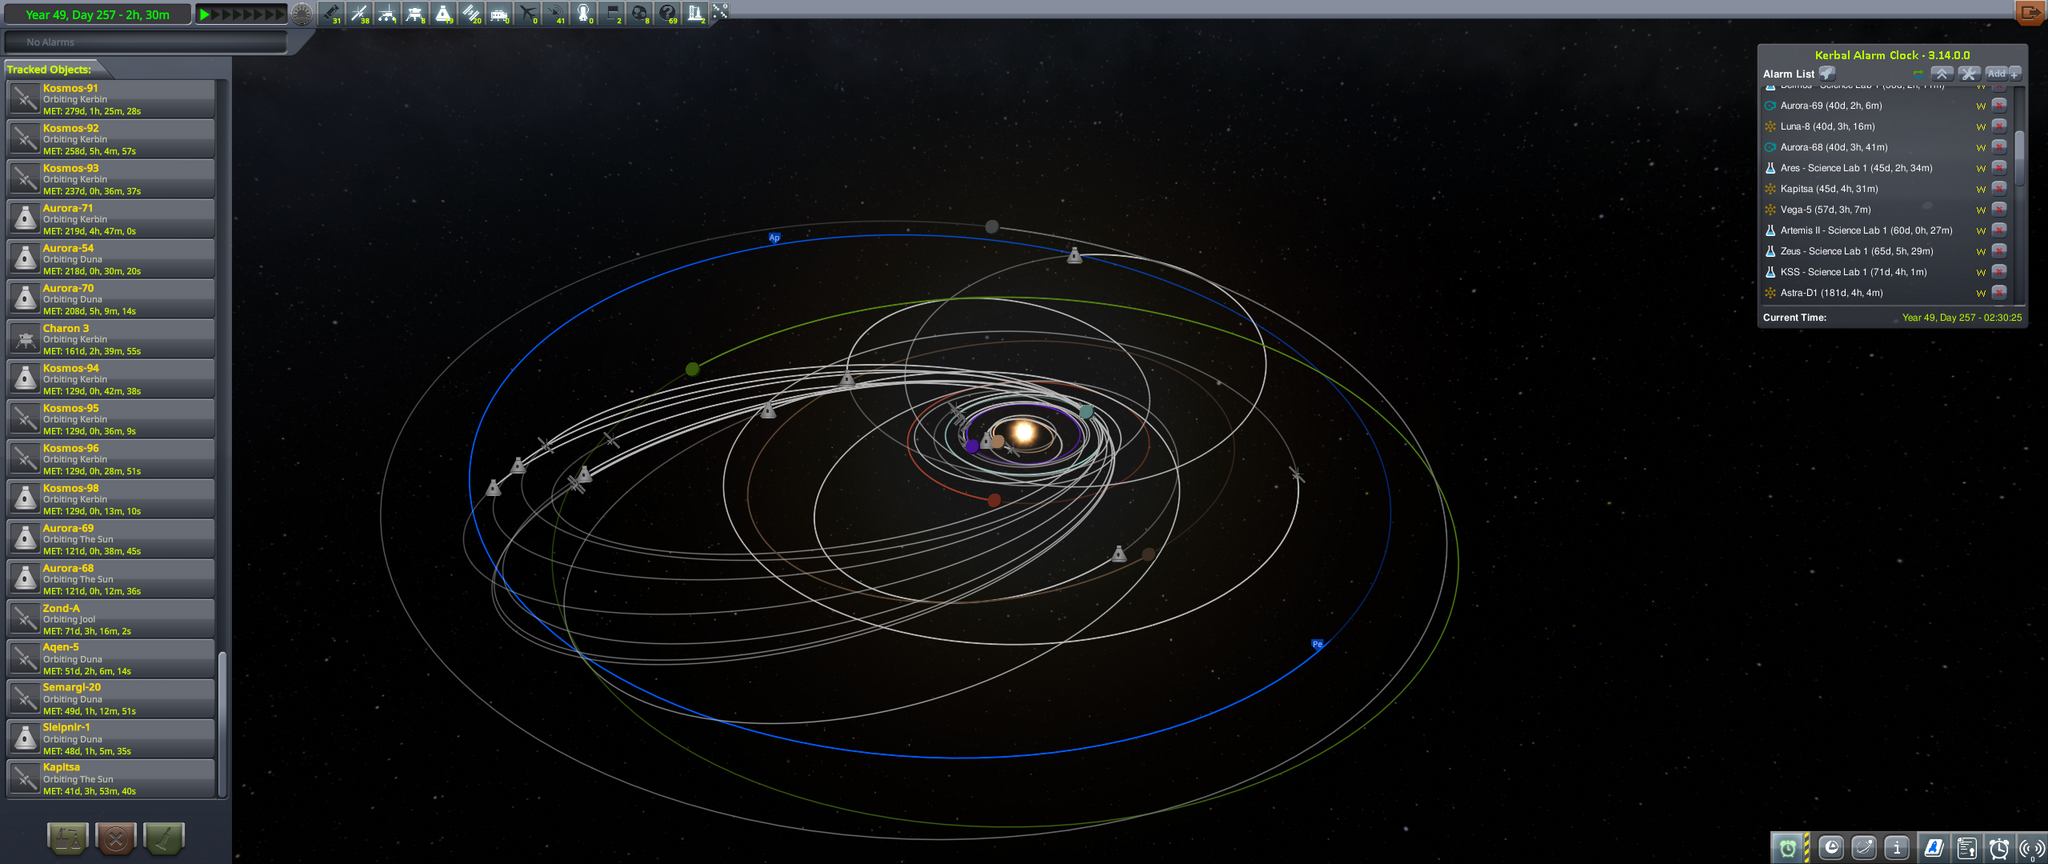
Task: Select Charon 3 orbiting Kerbin
Action: [x=111, y=339]
